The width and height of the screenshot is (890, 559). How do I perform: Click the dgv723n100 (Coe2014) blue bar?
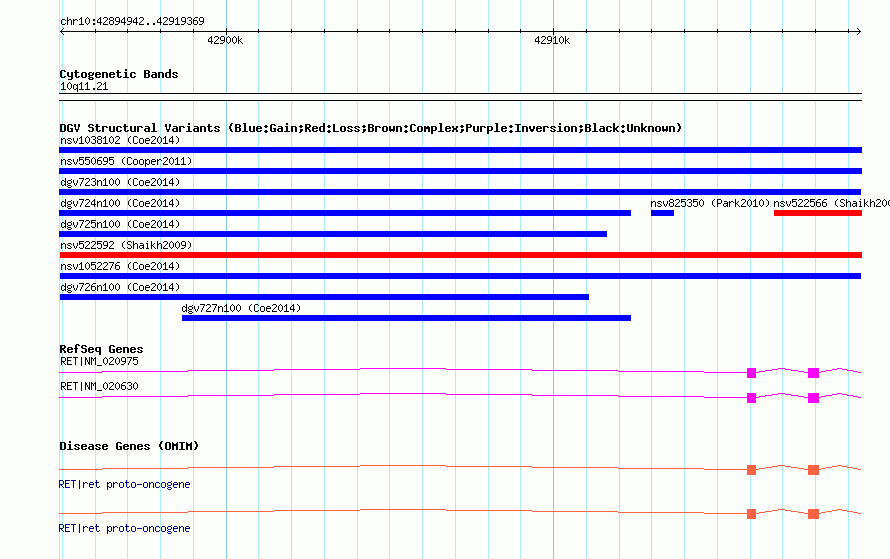point(460,192)
